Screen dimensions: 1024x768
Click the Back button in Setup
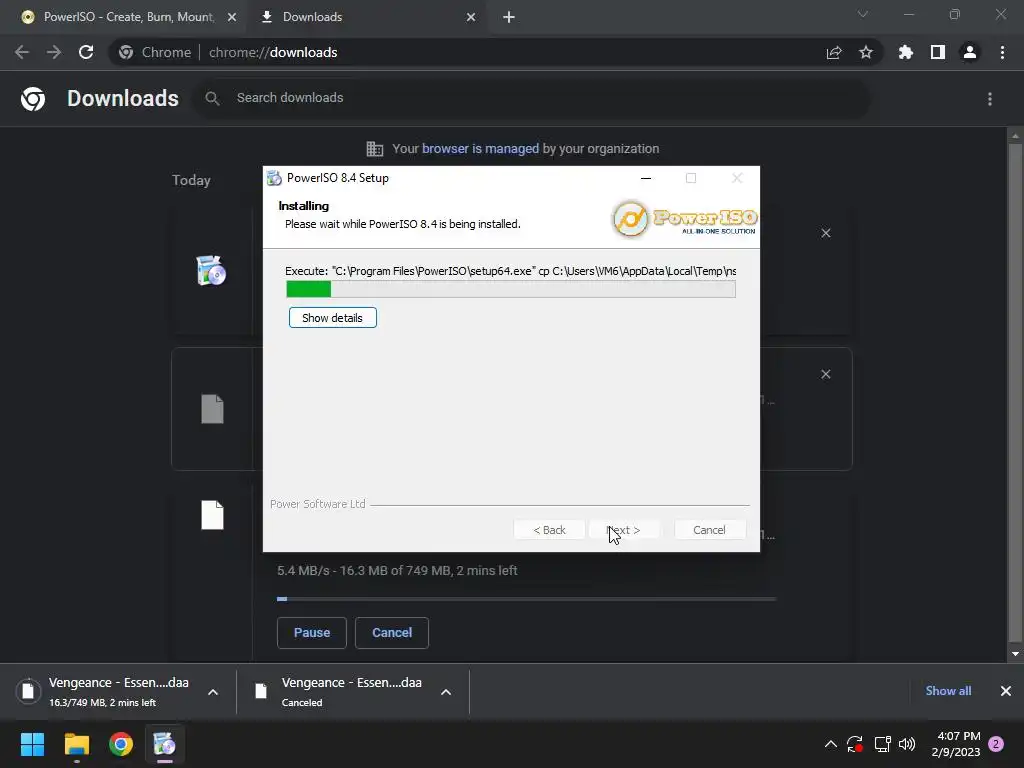(549, 530)
